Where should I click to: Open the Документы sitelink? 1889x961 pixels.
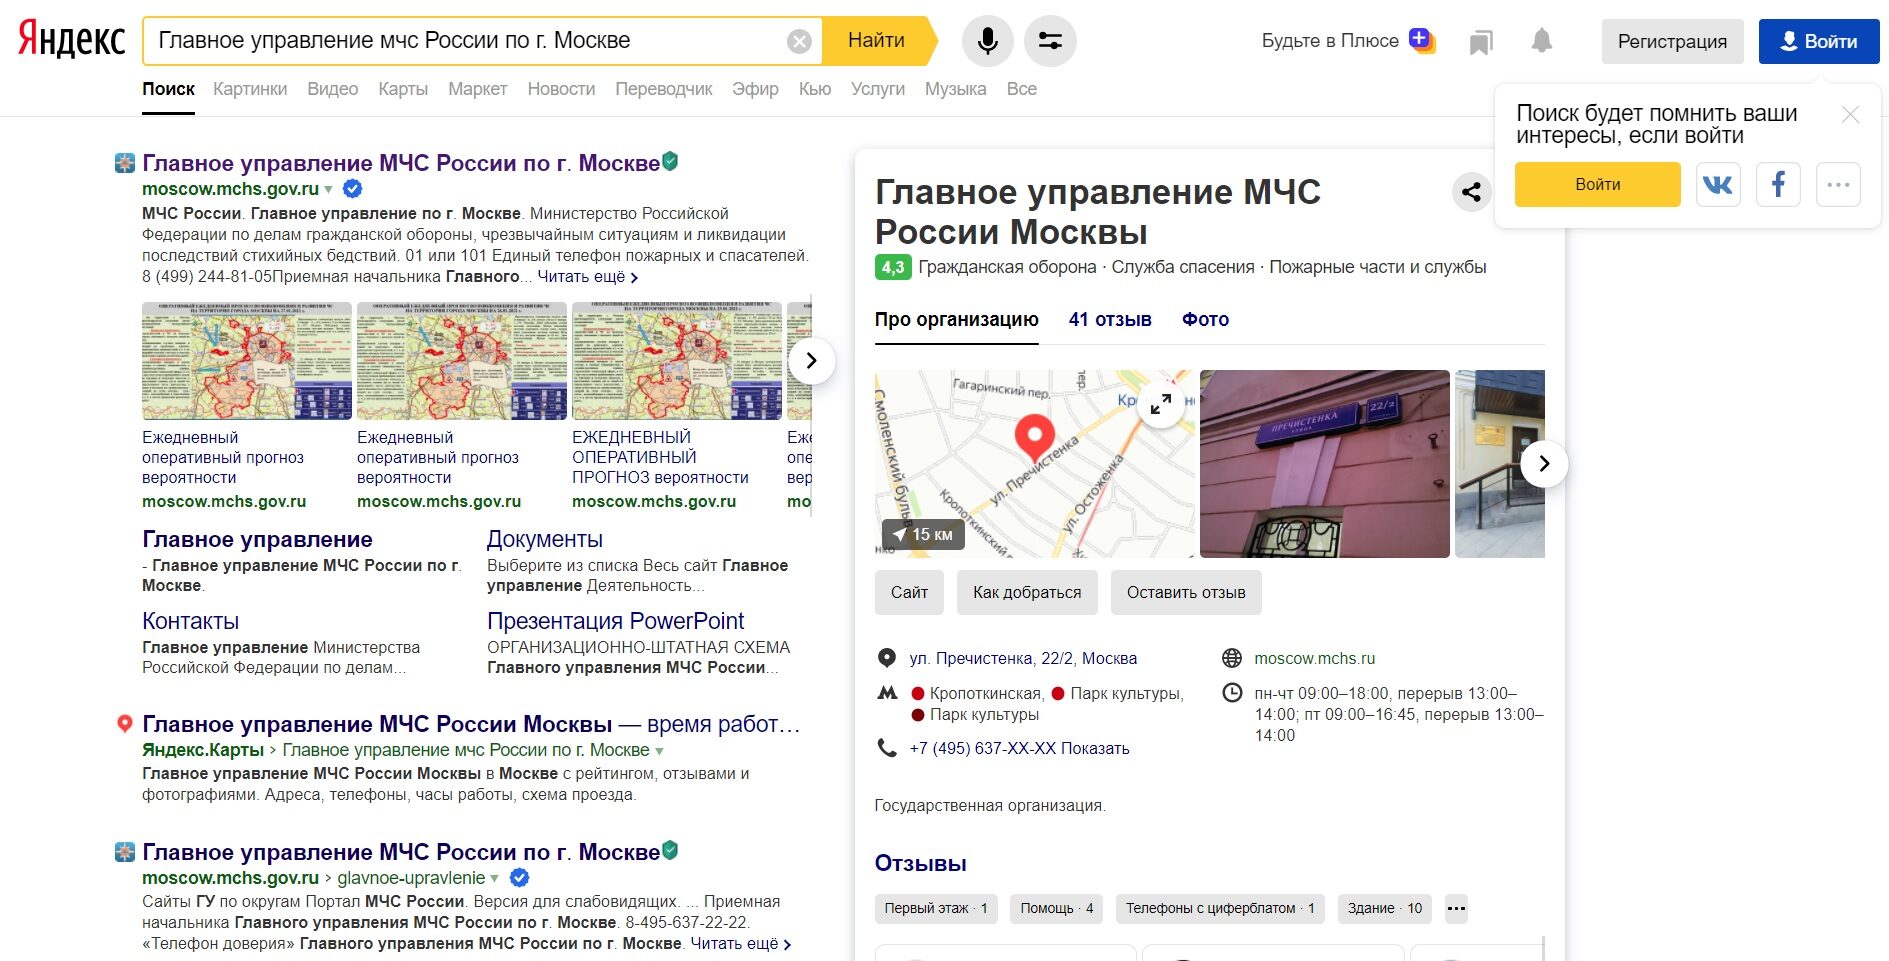[545, 539]
